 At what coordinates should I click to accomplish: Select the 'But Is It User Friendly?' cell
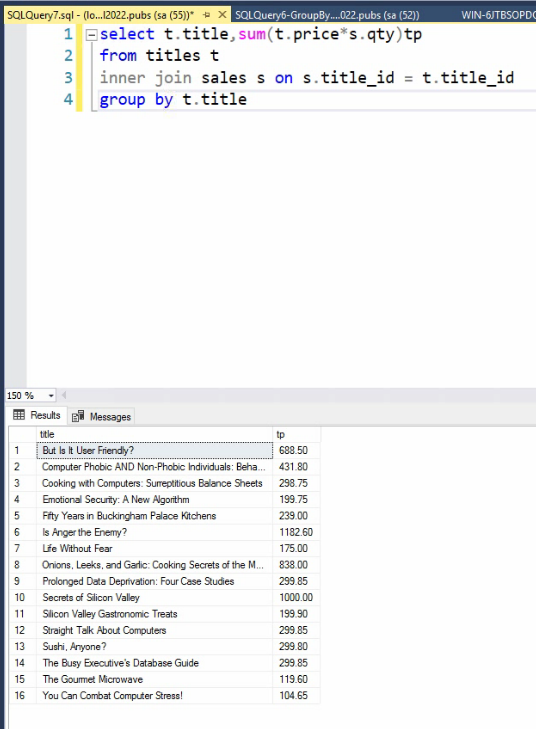click(x=155, y=450)
